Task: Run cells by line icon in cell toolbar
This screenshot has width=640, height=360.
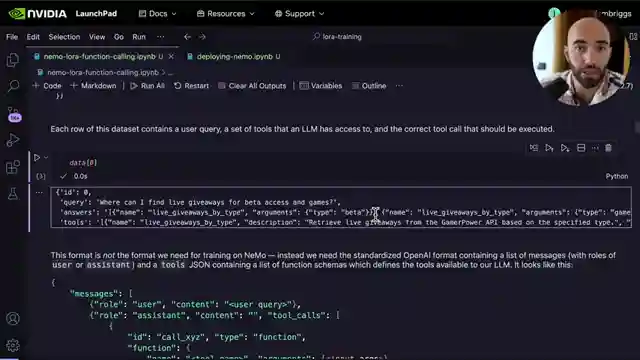Action: pyautogui.click(x=533, y=148)
